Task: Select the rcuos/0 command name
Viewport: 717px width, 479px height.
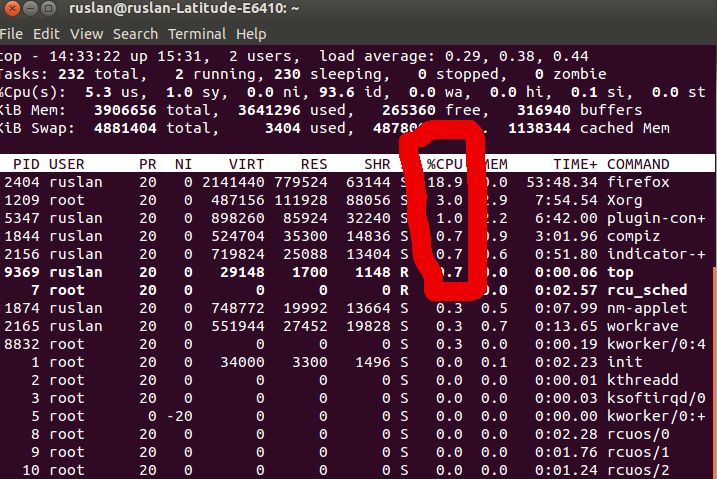Action: (x=638, y=434)
